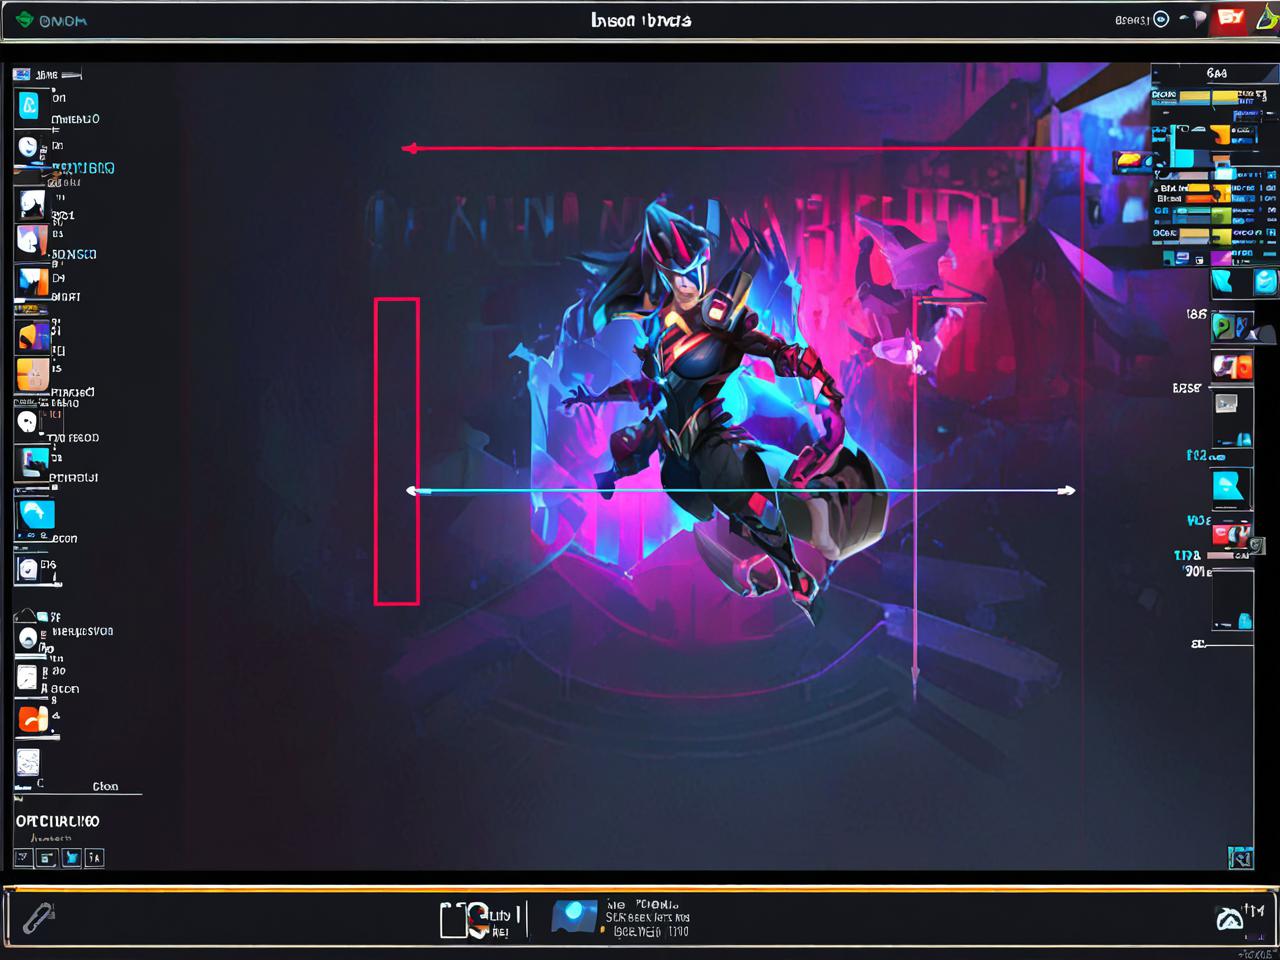Select the orange-yellow icon in left sidebar
The width and height of the screenshot is (1280, 960).
point(32,336)
